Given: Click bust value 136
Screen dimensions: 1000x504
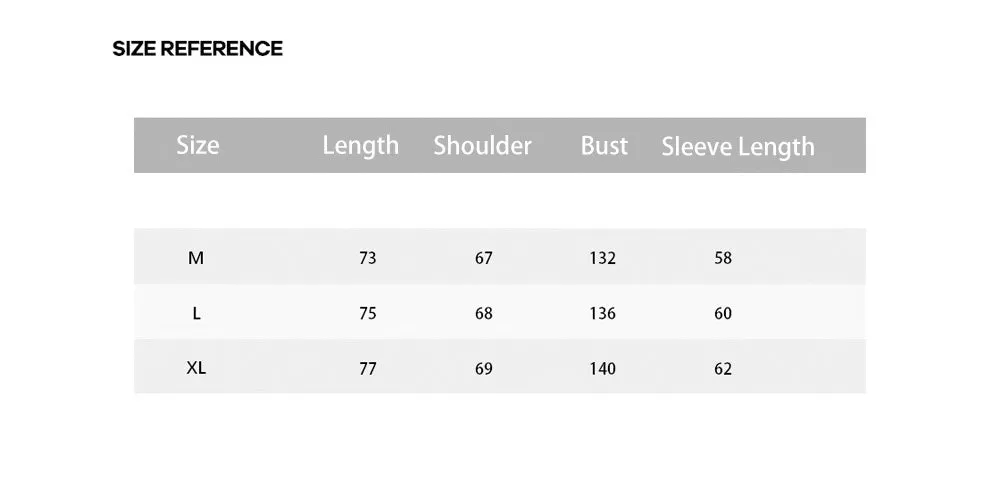Looking at the screenshot, I should tap(603, 313).
